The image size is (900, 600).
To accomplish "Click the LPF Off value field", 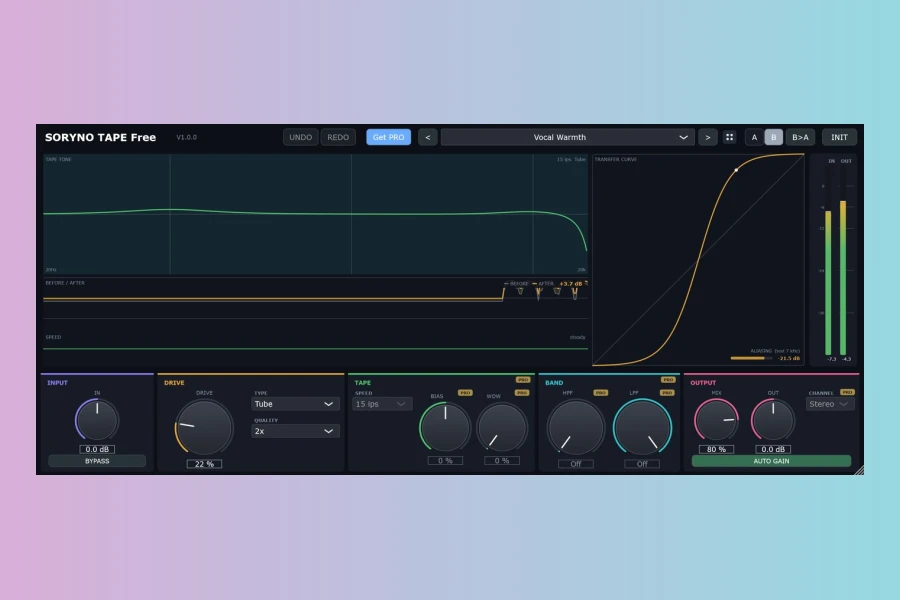I will [642, 463].
